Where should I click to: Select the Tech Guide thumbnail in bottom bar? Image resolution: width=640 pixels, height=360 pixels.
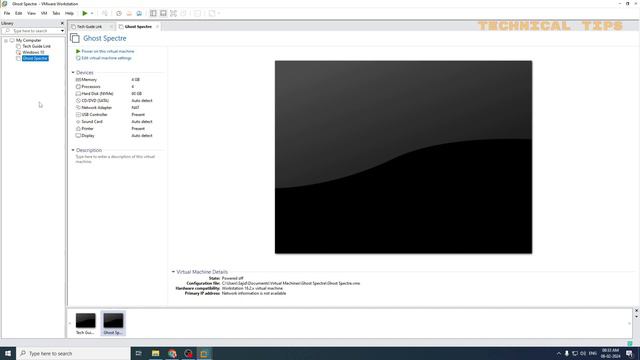(x=85, y=323)
